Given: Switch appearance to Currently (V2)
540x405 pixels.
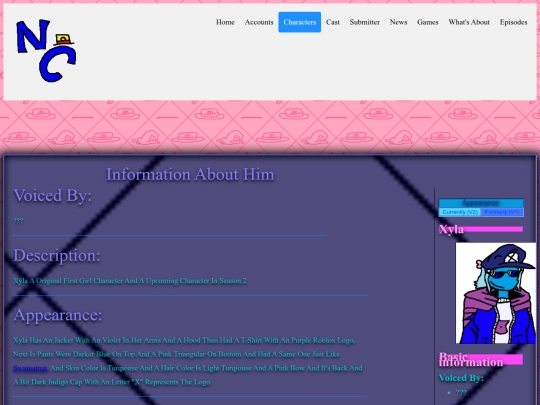Looking at the screenshot, I should coord(460,212).
